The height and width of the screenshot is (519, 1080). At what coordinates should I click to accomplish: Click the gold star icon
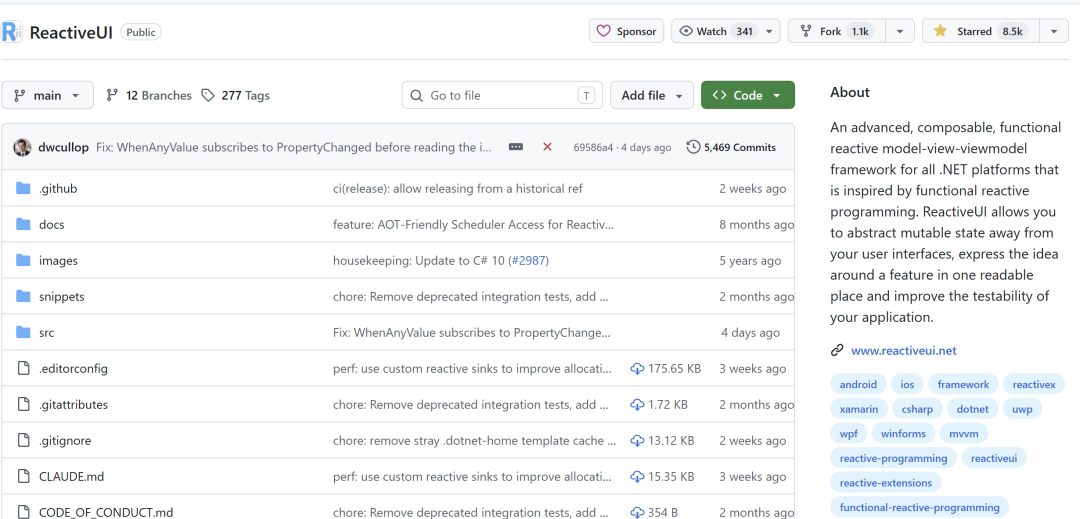pos(939,32)
